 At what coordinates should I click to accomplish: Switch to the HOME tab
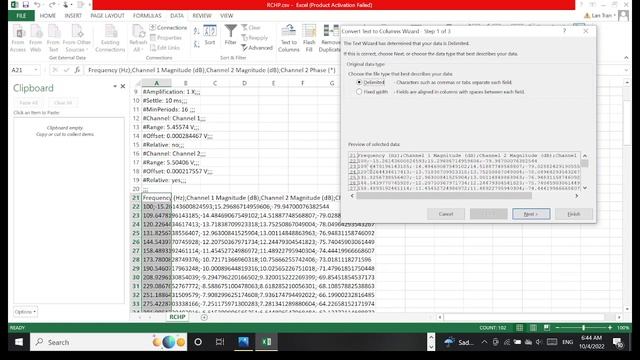tap(48, 16)
